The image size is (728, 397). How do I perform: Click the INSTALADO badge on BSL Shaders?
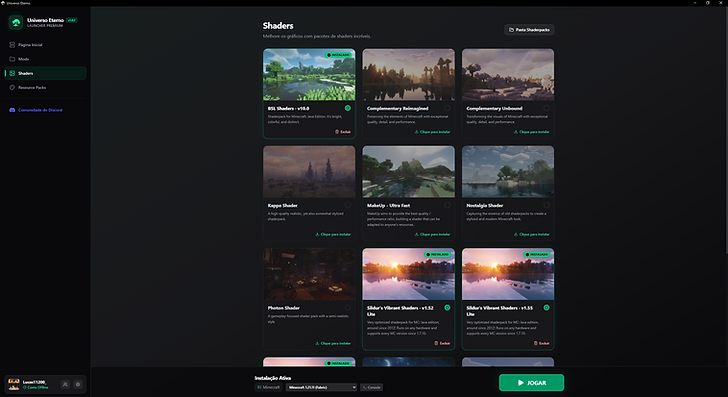point(338,55)
